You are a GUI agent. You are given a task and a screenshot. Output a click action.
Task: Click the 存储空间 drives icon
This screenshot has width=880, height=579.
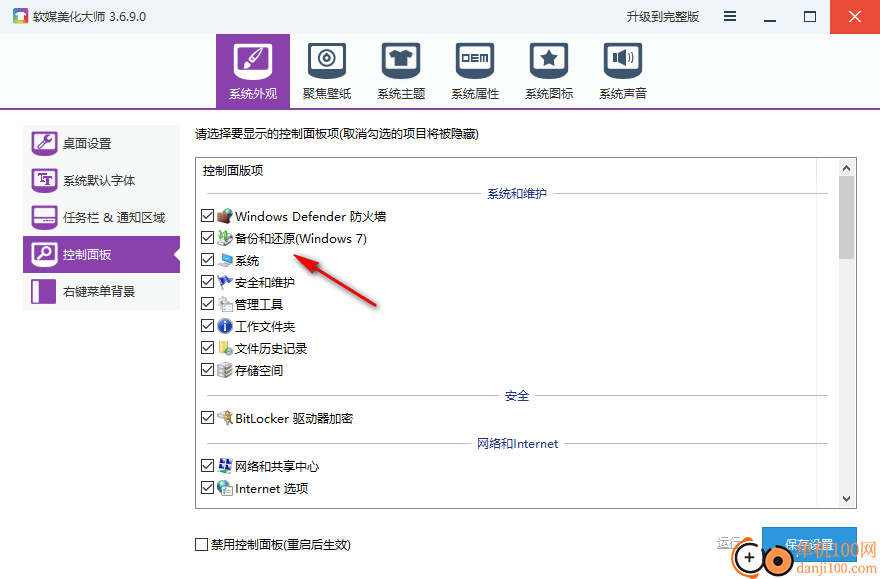pyautogui.click(x=225, y=370)
